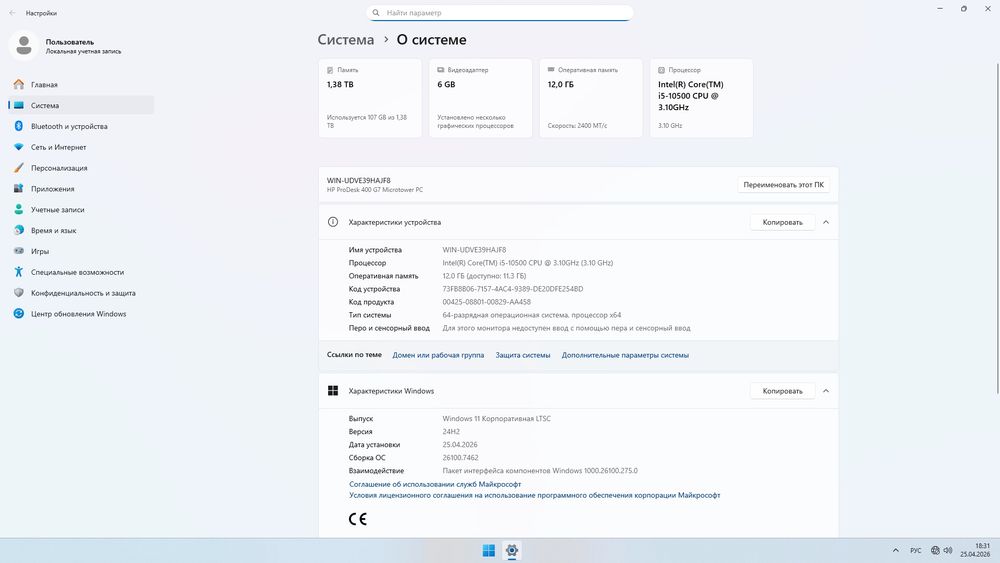Select Персонализация menu item
The height and width of the screenshot is (563, 1000).
(81, 168)
